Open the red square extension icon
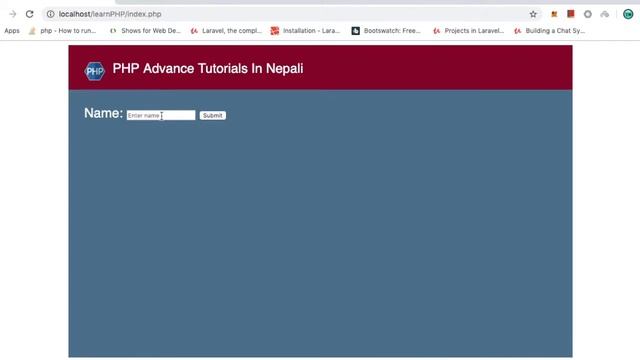 point(571,14)
